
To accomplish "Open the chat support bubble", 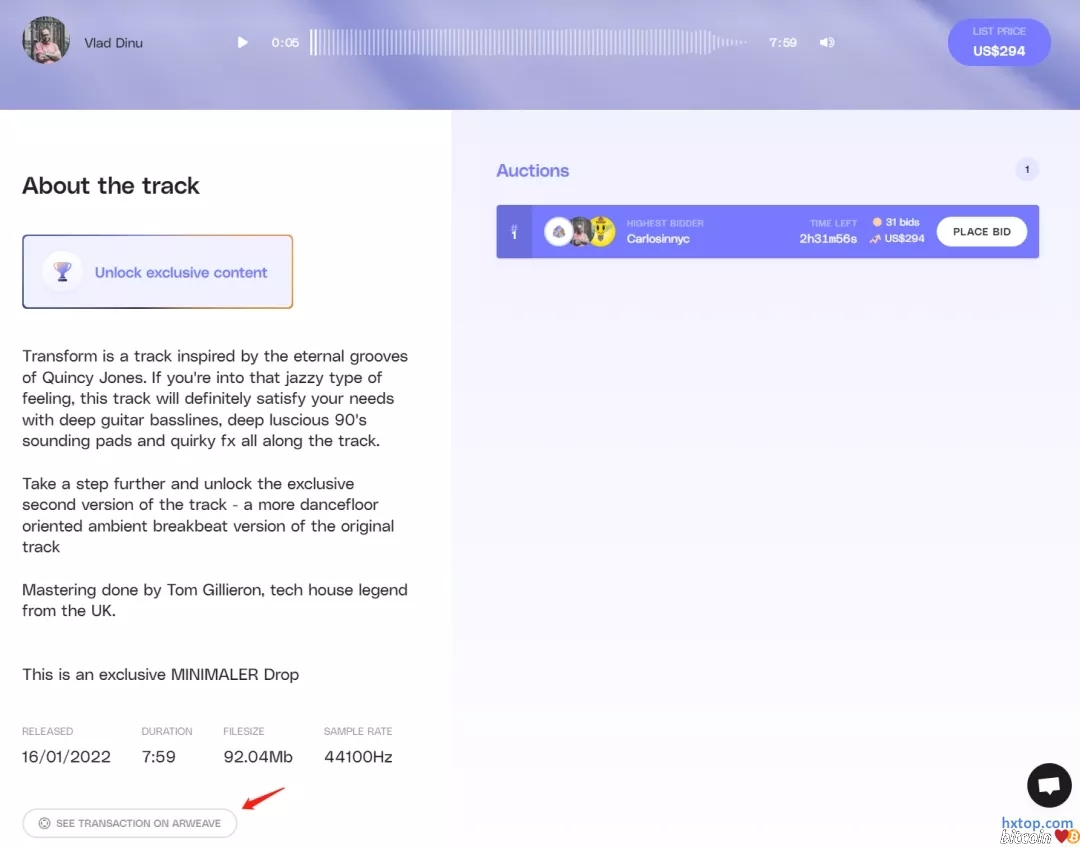I will click(x=1049, y=786).
